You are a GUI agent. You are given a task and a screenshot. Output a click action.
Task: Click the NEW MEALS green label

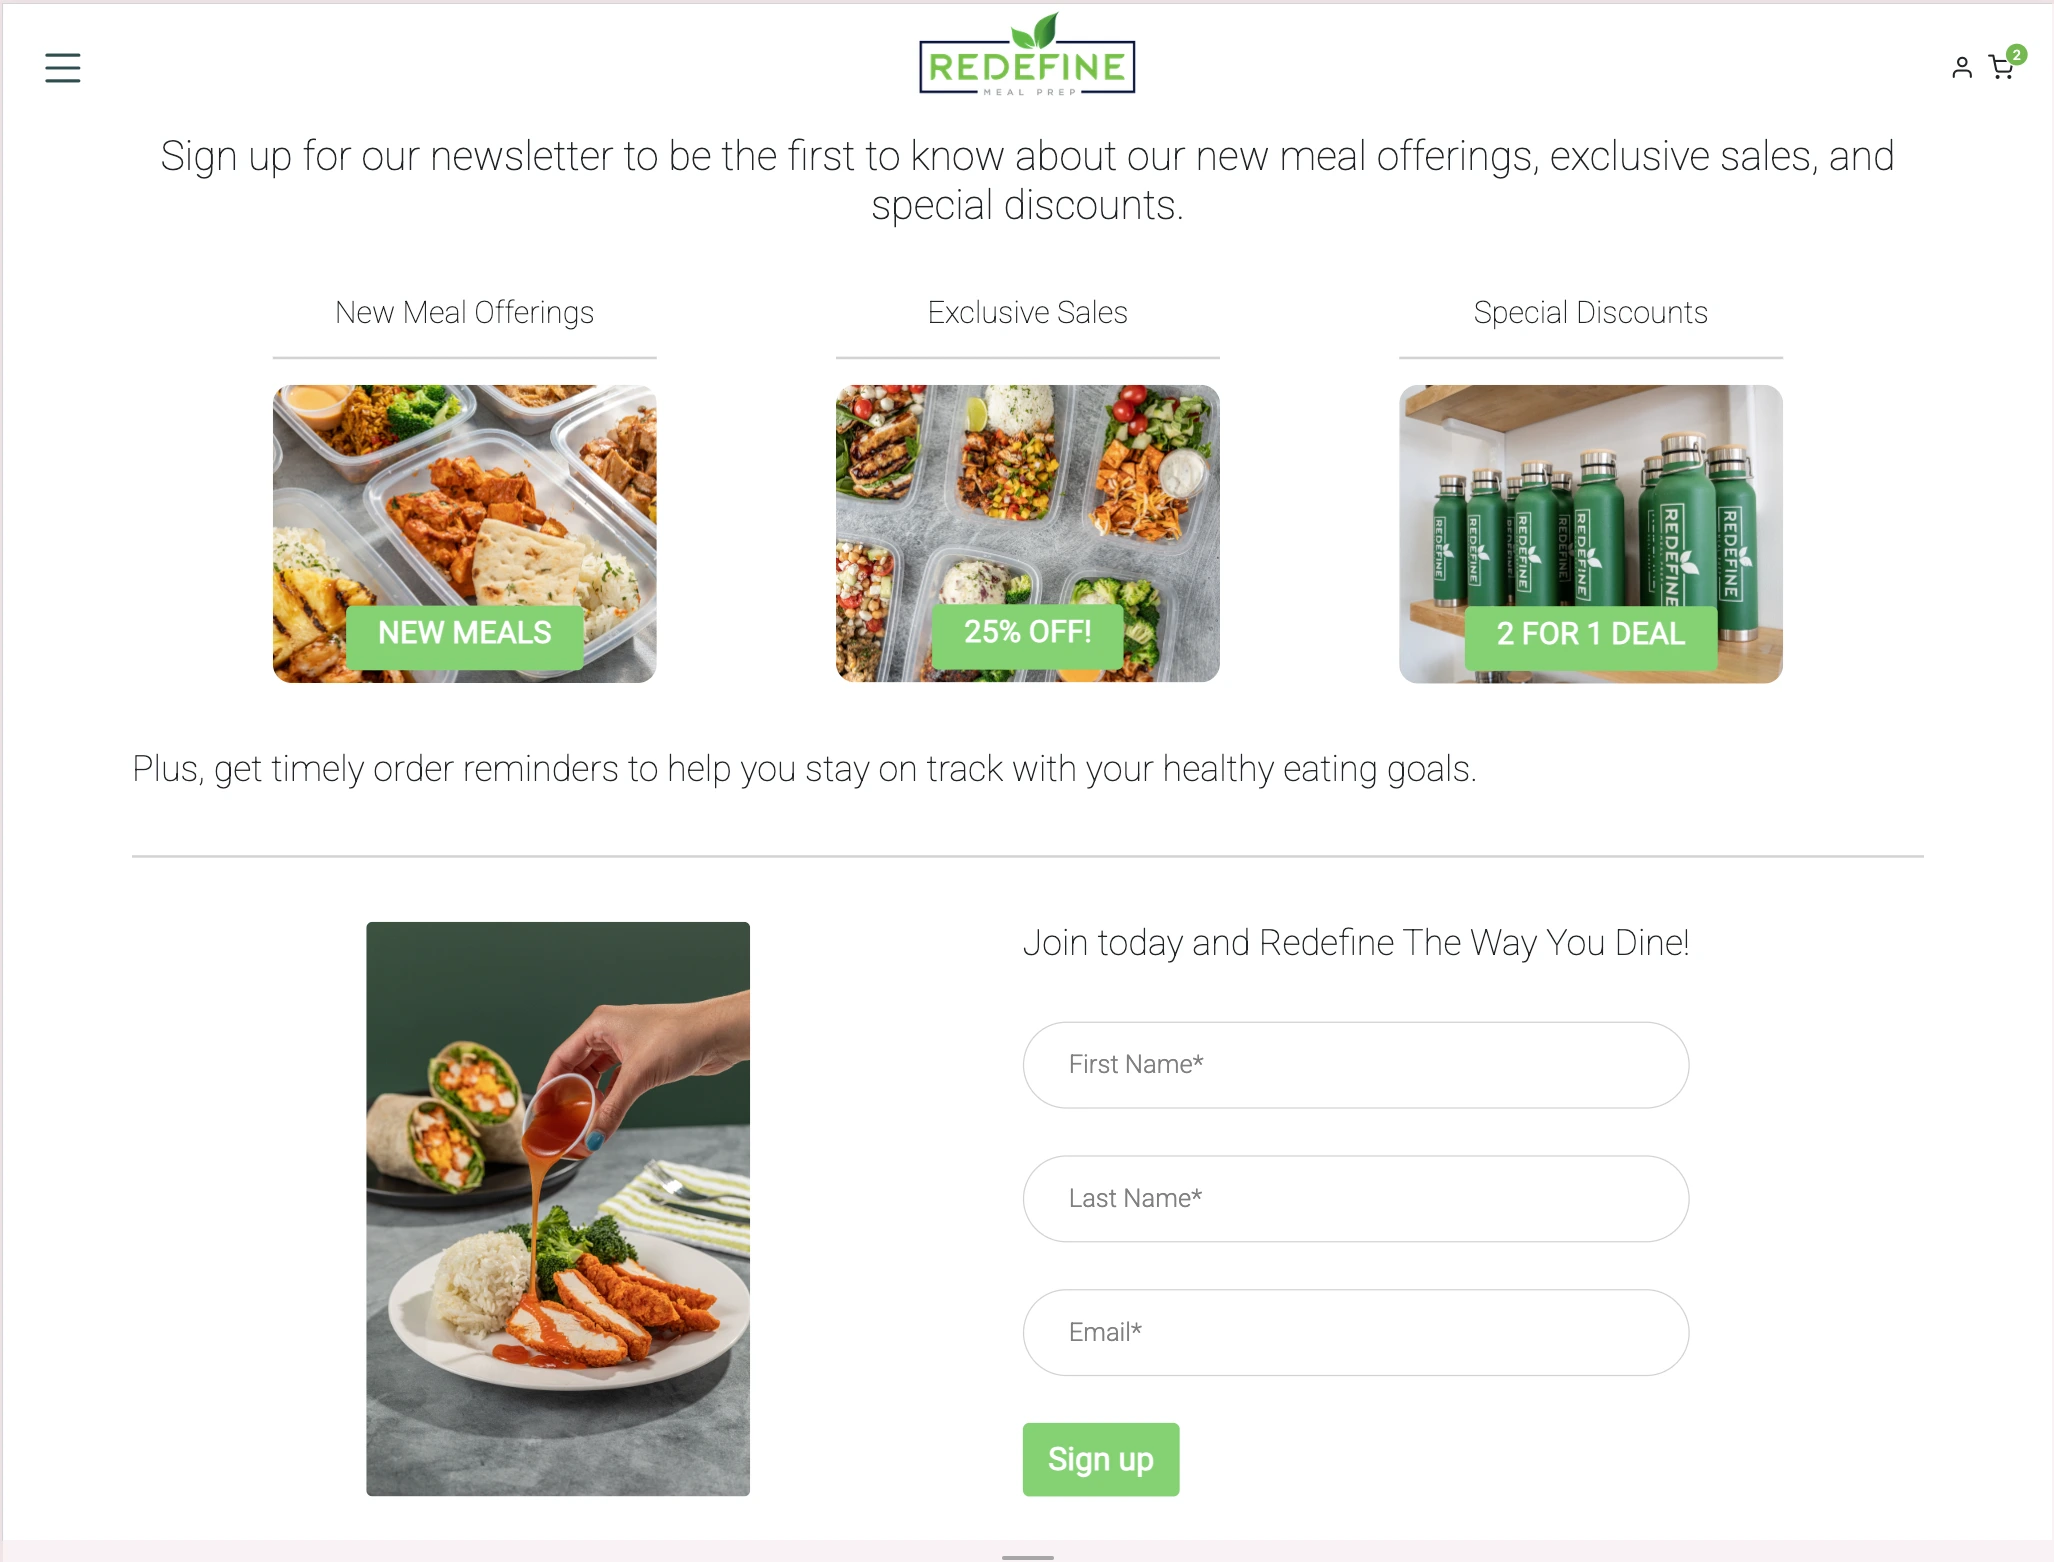[465, 633]
